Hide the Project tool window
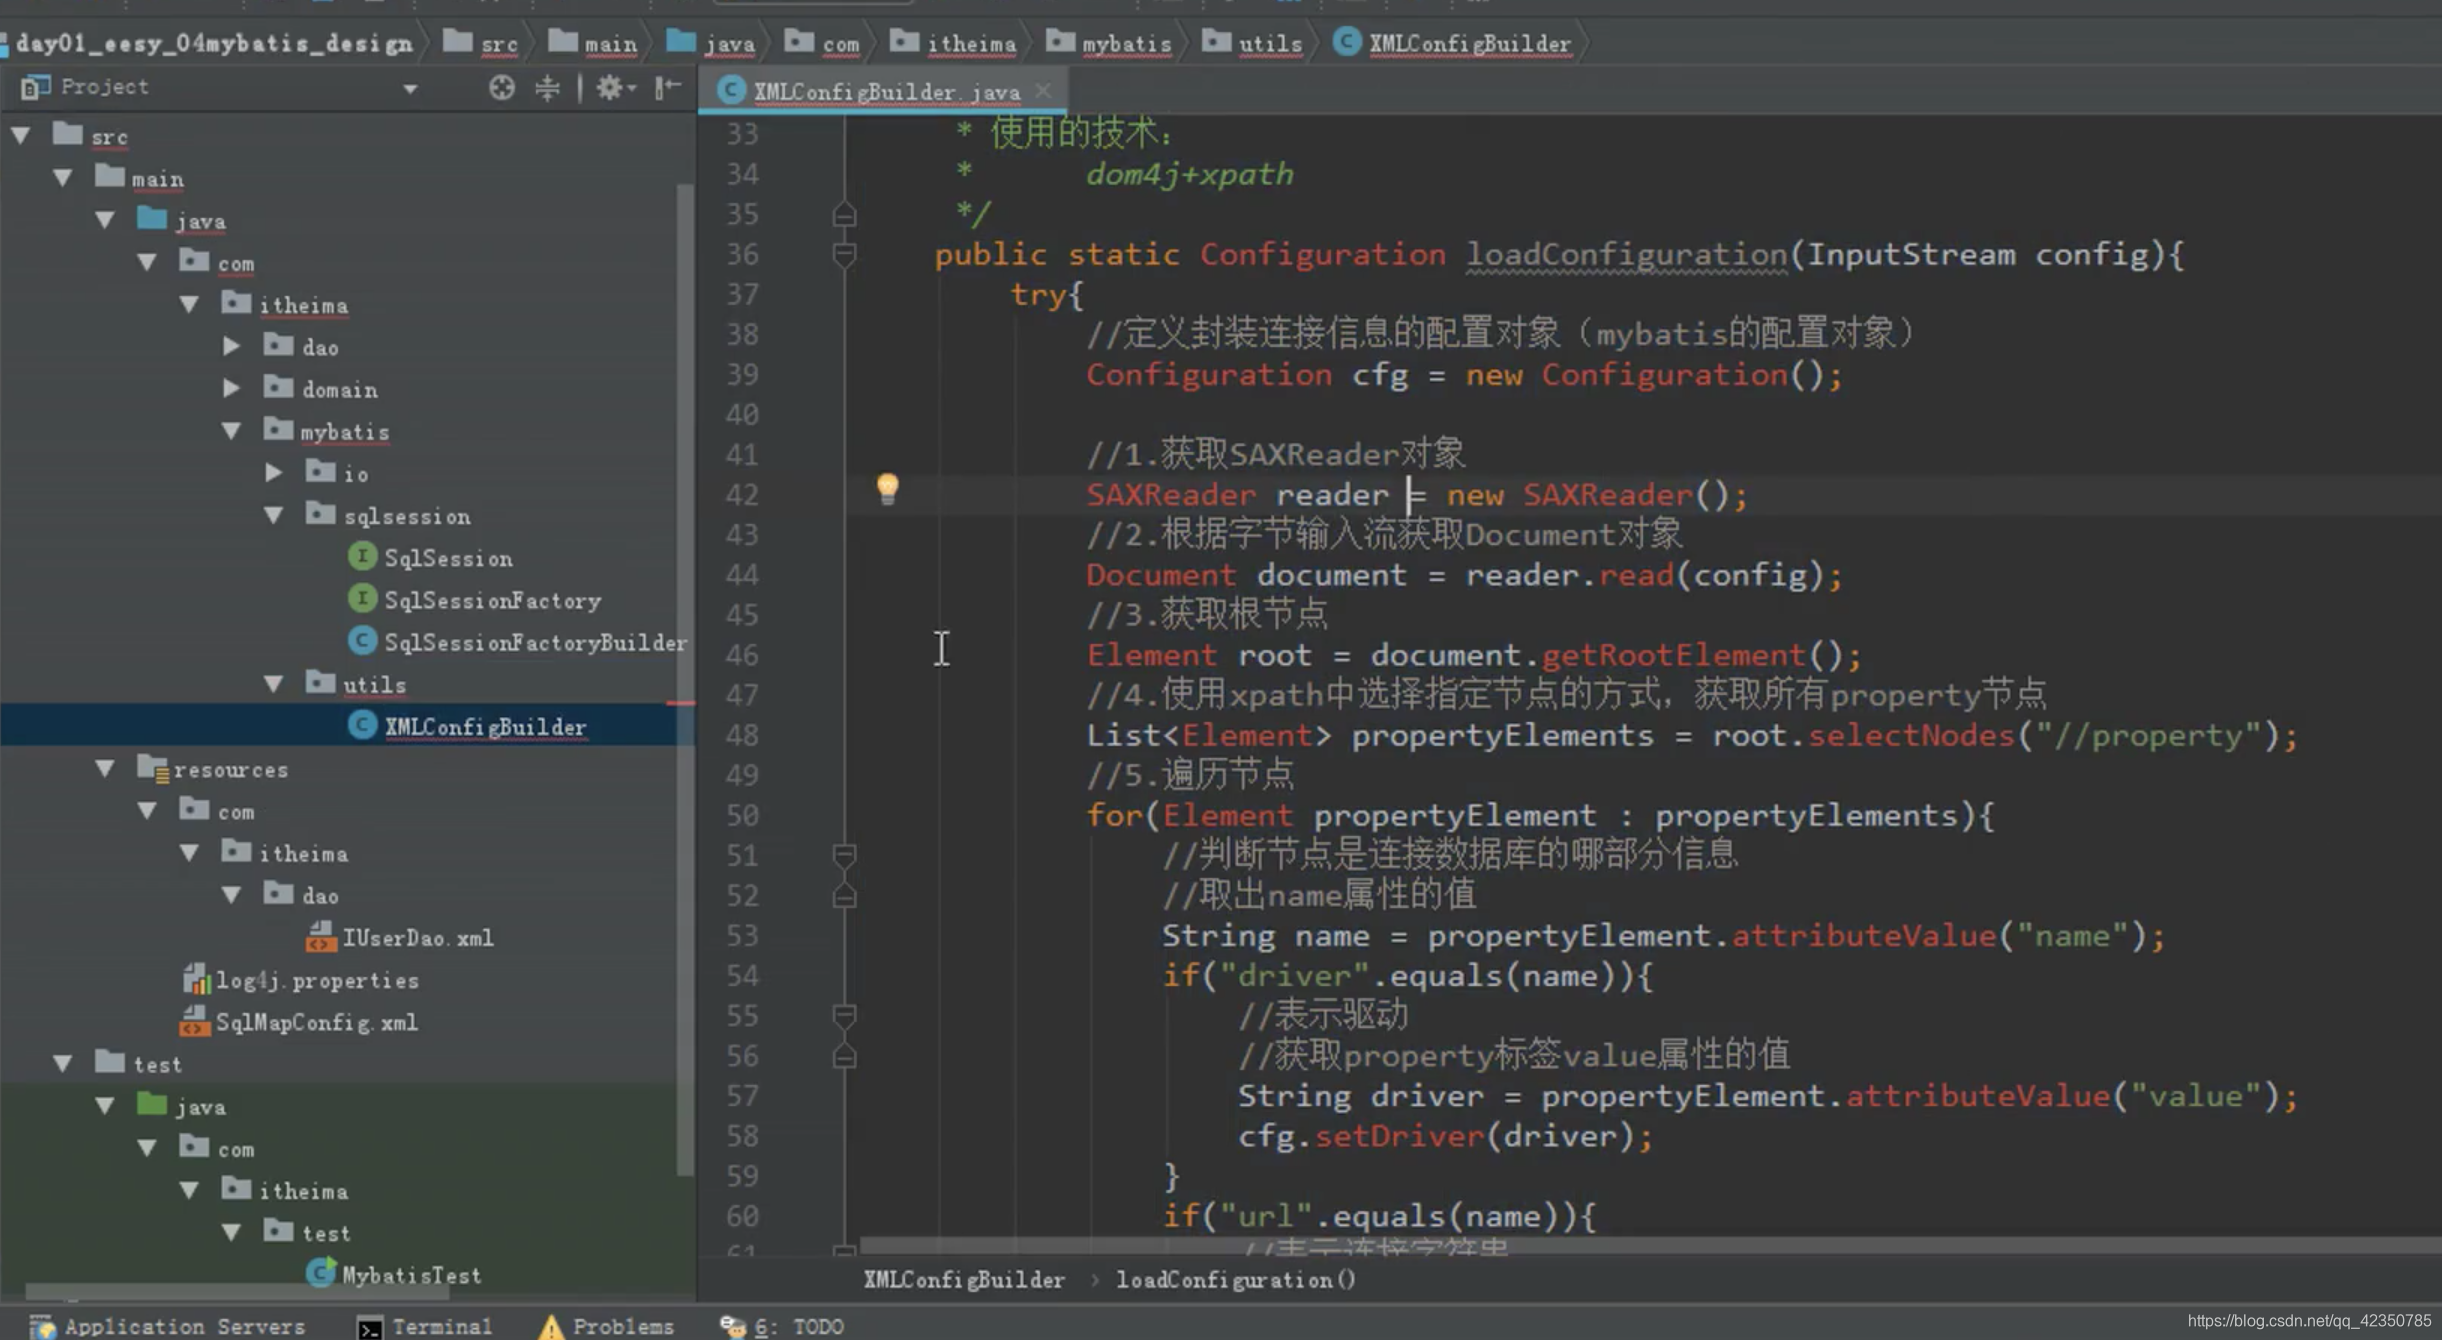This screenshot has height=1340, width=2442. click(668, 88)
